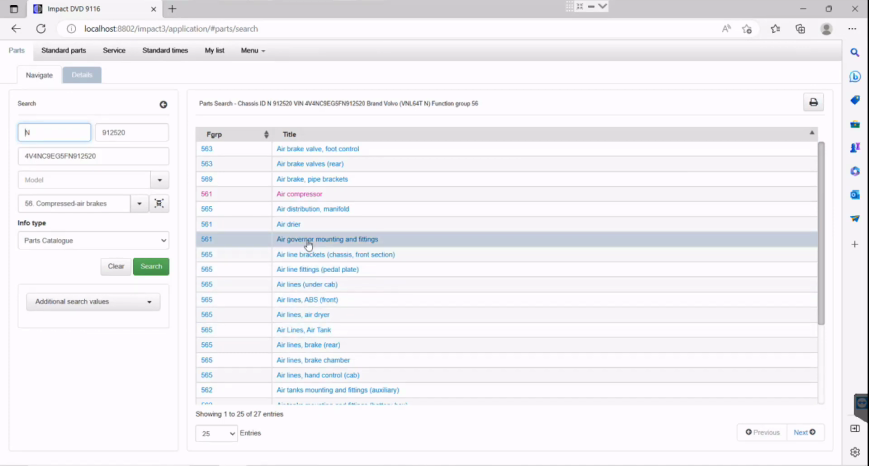
Task: Refresh the page in browser
Action: [42, 29]
